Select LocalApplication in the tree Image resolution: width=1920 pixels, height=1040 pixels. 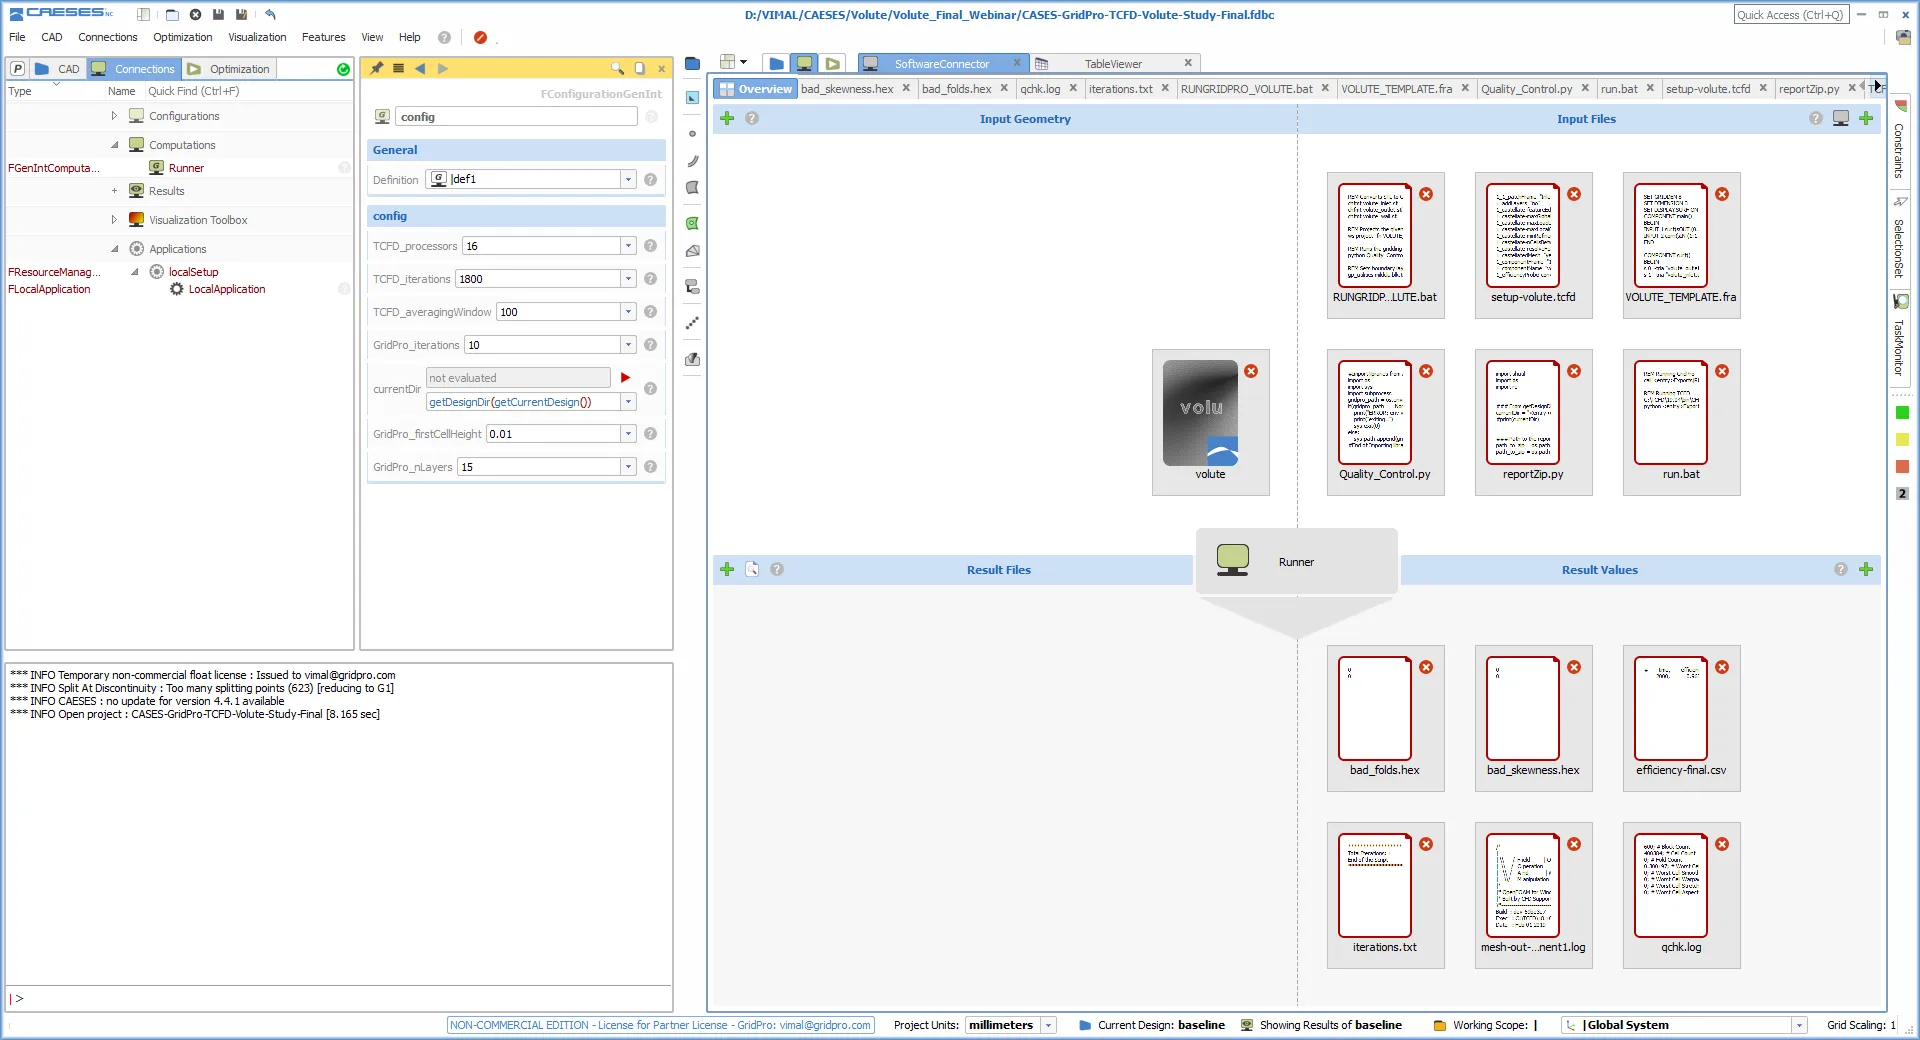227,289
